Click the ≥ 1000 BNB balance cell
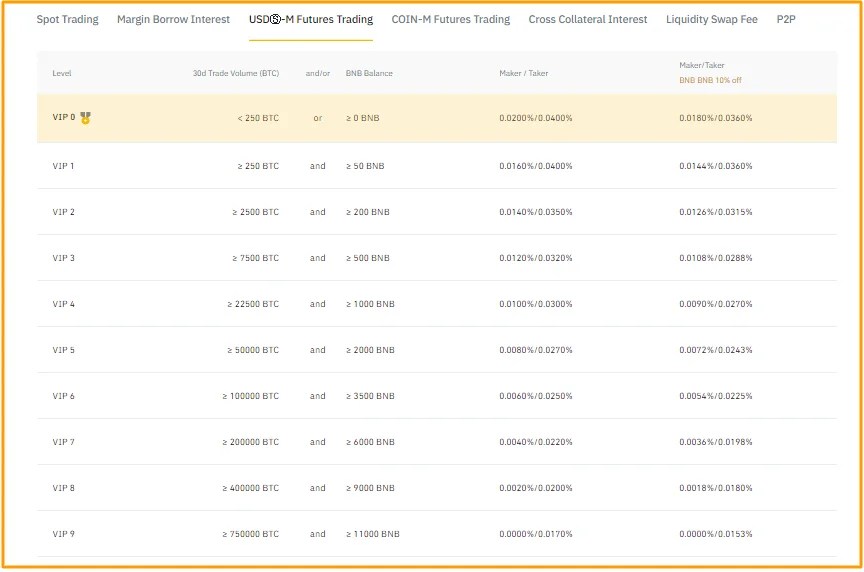This screenshot has width=864, height=572. click(x=370, y=304)
